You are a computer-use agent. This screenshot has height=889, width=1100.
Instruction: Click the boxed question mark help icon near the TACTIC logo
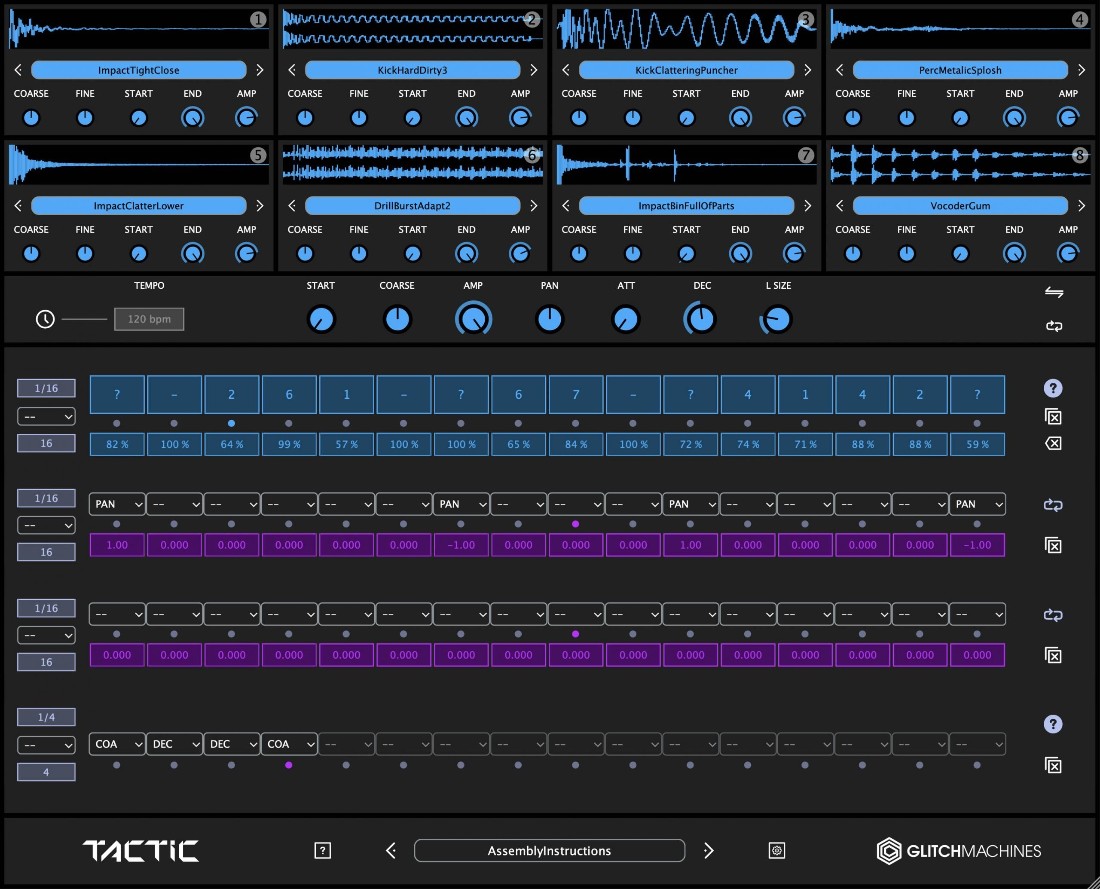pyautogui.click(x=322, y=851)
